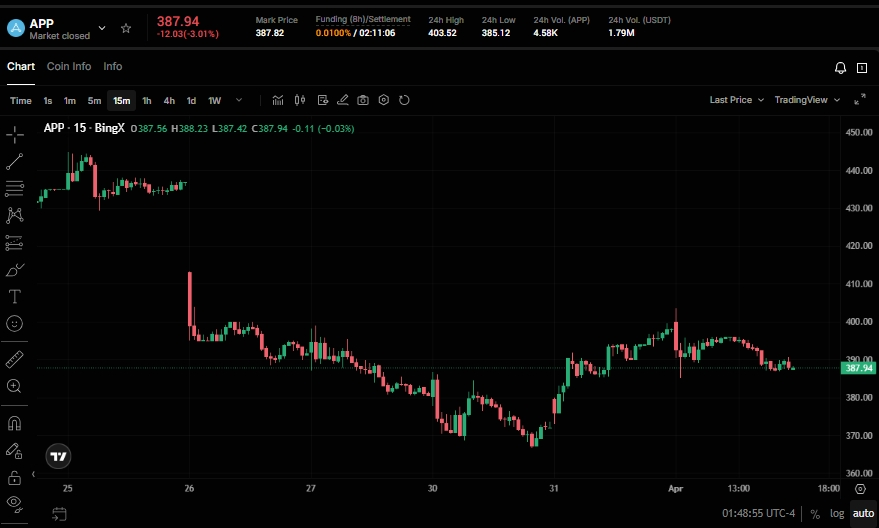Screen dimensions: 879x528
Task: Open the emoji sticker tool
Action: 15,324
